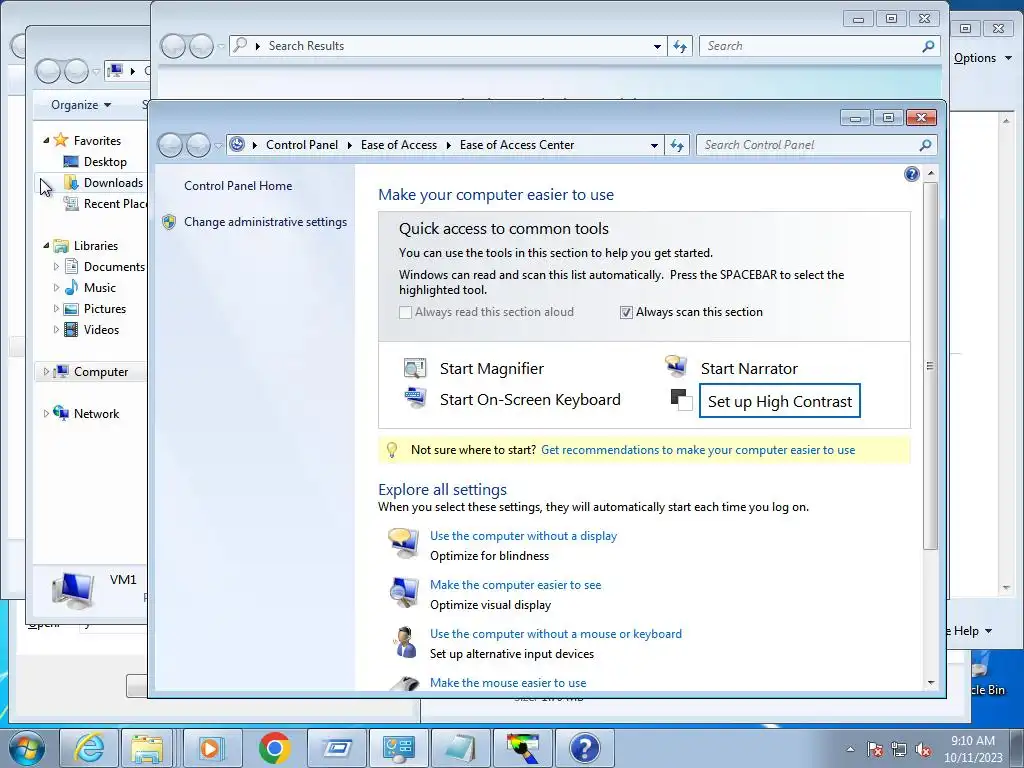Go forward in the Ease of Access window
The height and width of the screenshot is (768, 1024).
pyautogui.click(x=199, y=145)
